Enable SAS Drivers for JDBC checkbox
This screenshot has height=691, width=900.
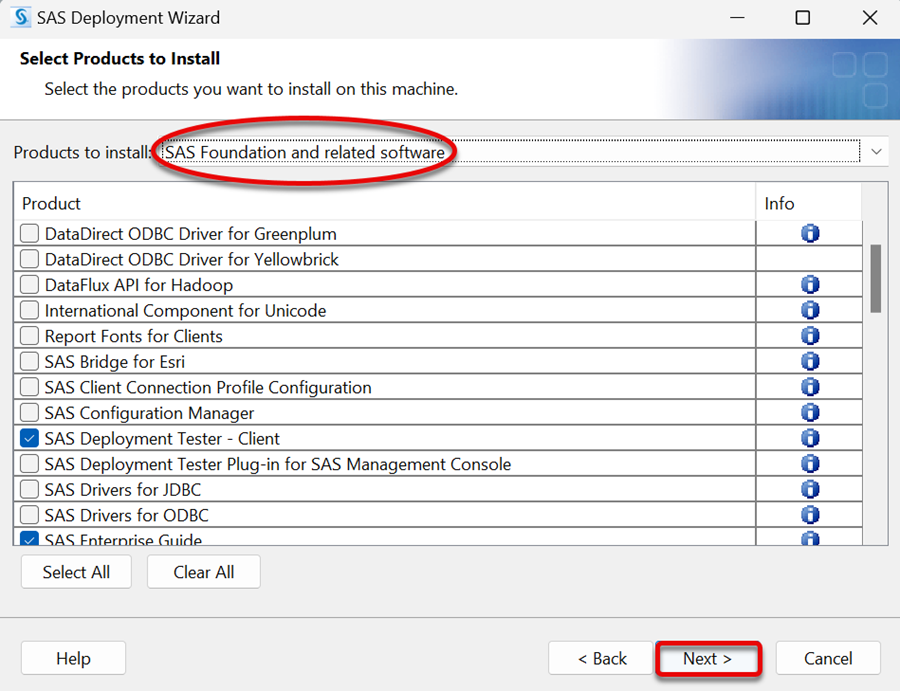tap(29, 490)
